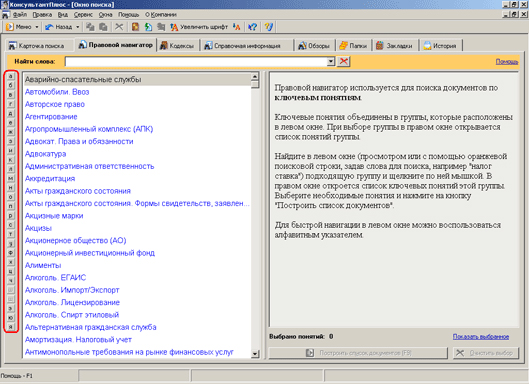Open the Вид menu
This screenshot has height=384, width=529.
pos(63,15)
